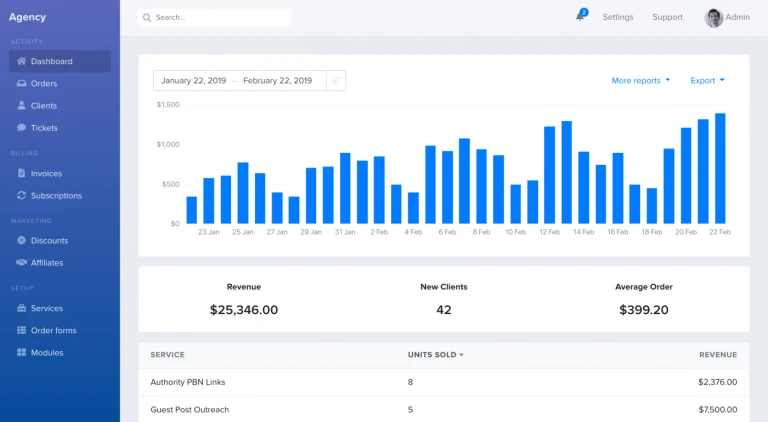
Task: Click the Average Order value $399.20
Action: click(x=644, y=310)
